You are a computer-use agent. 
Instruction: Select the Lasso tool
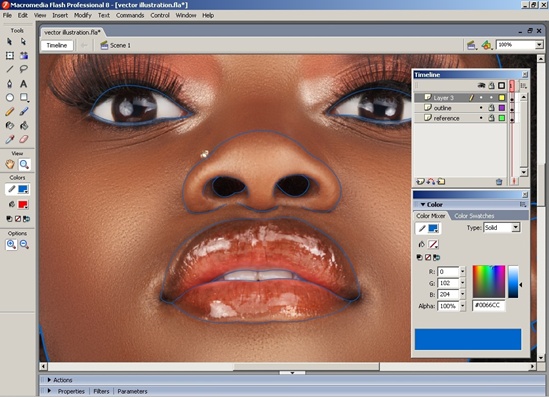(x=23, y=69)
